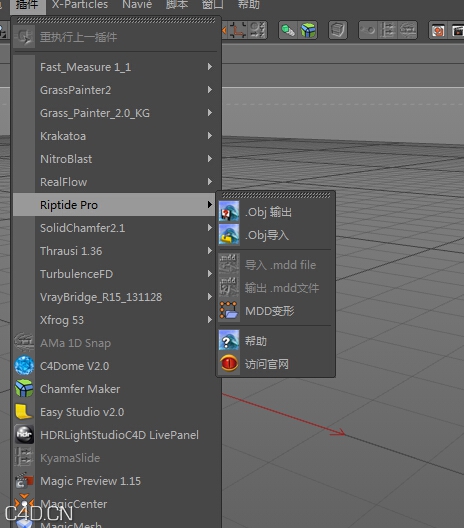
Task: Click the green flashlight toolbar icon
Action: pos(288,31)
